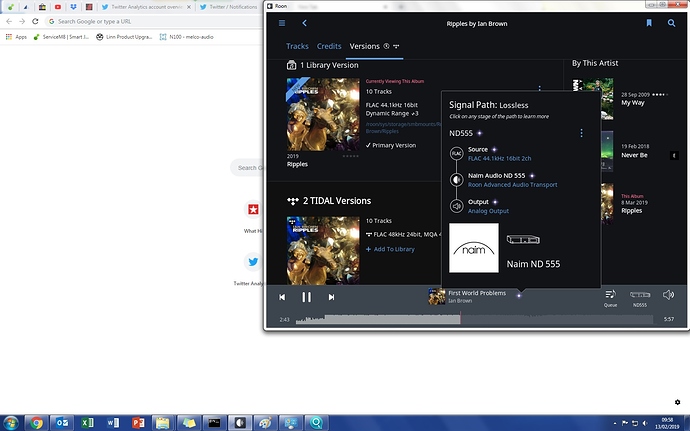
Task: Open My Way album by this artist
Action: 633,103
